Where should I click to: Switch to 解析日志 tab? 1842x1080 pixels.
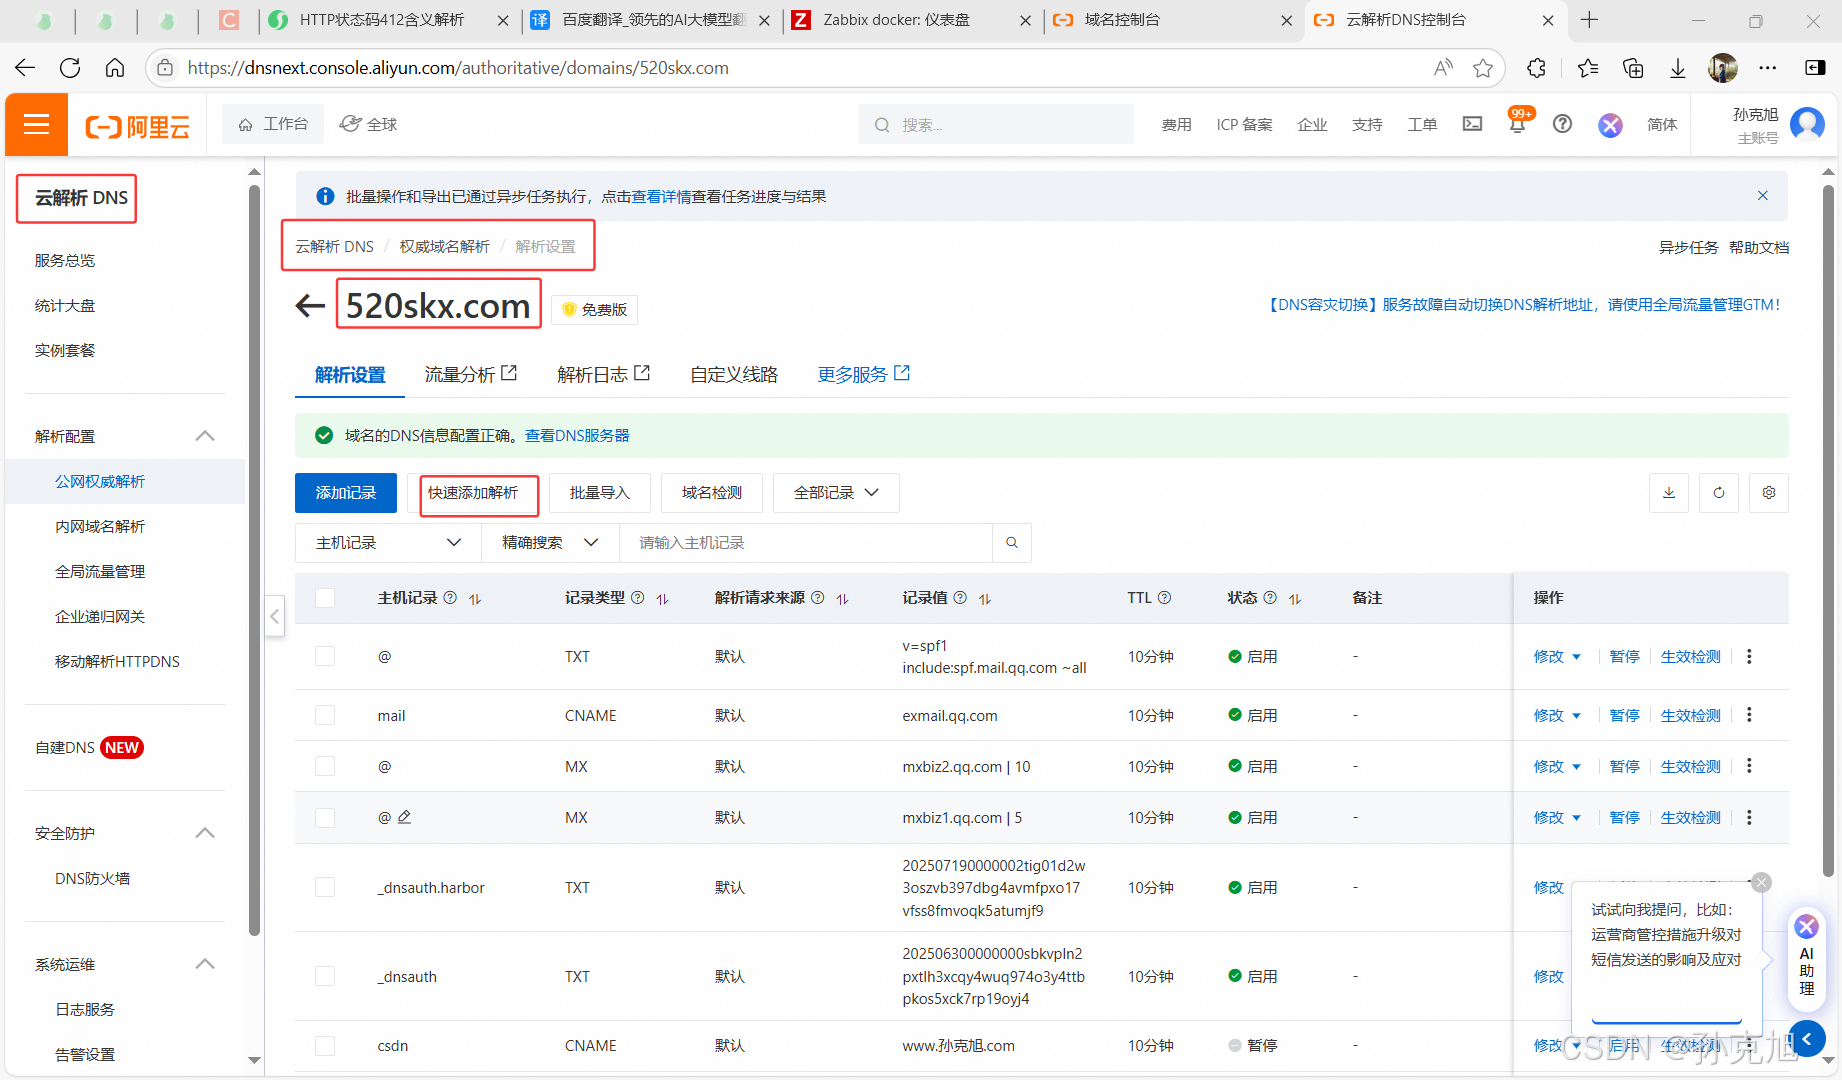point(603,374)
